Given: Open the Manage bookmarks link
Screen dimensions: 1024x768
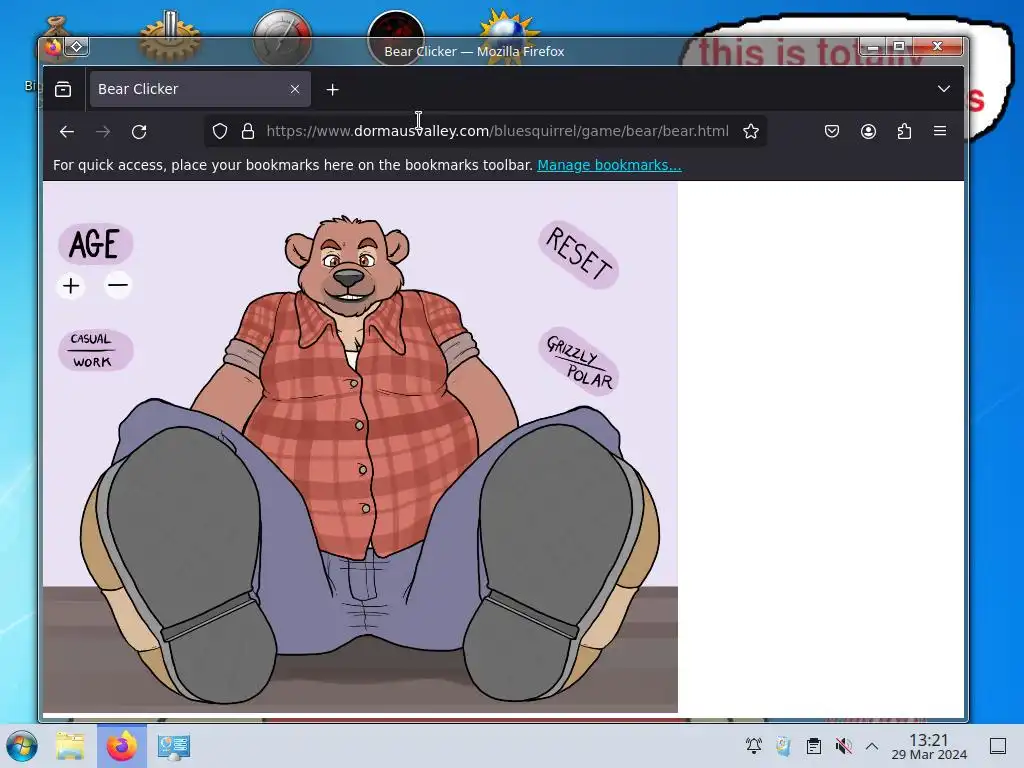Looking at the screenshot, I should point(609,165).
